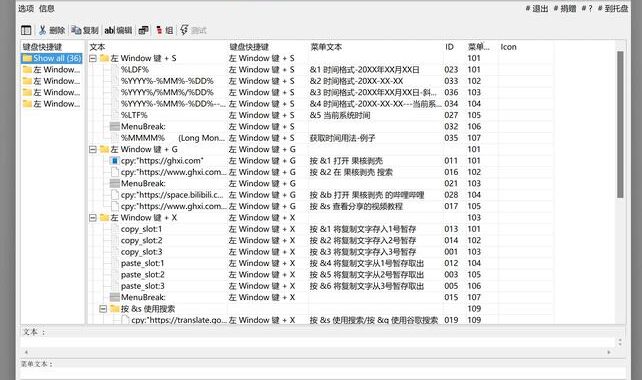642x380 pixels.
Task: Click menu text 按 &s 查看分享的视频教程
Action: [356, 206]
